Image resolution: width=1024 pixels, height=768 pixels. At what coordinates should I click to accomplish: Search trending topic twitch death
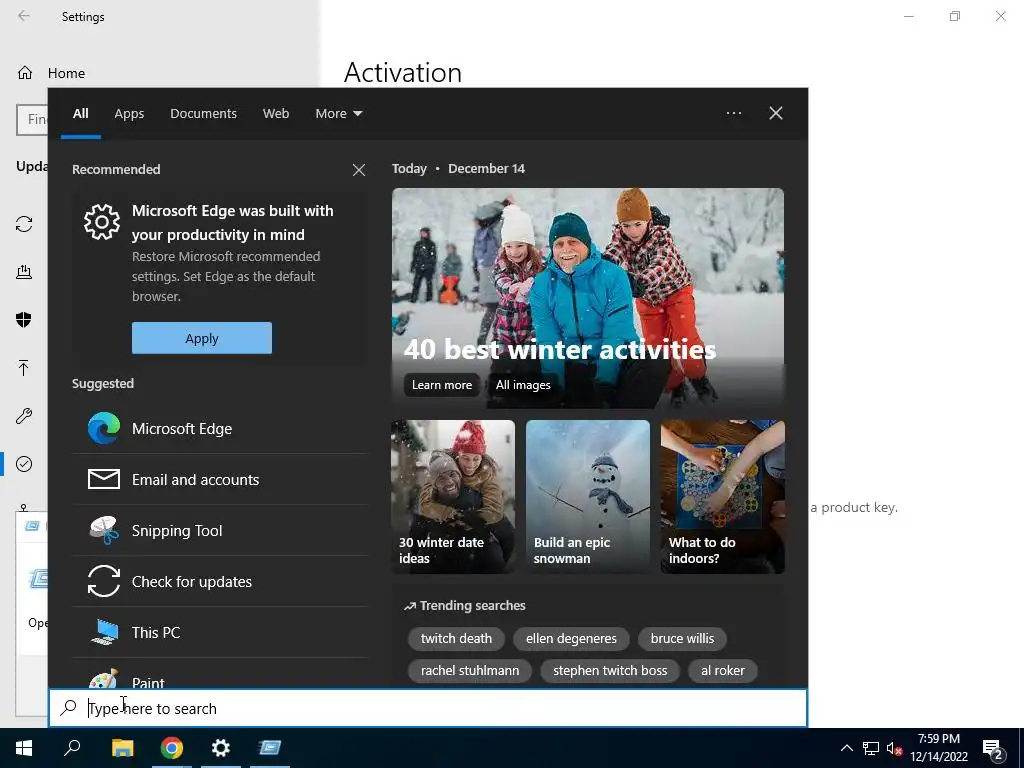pyautogui.click(x=456, y=639)
